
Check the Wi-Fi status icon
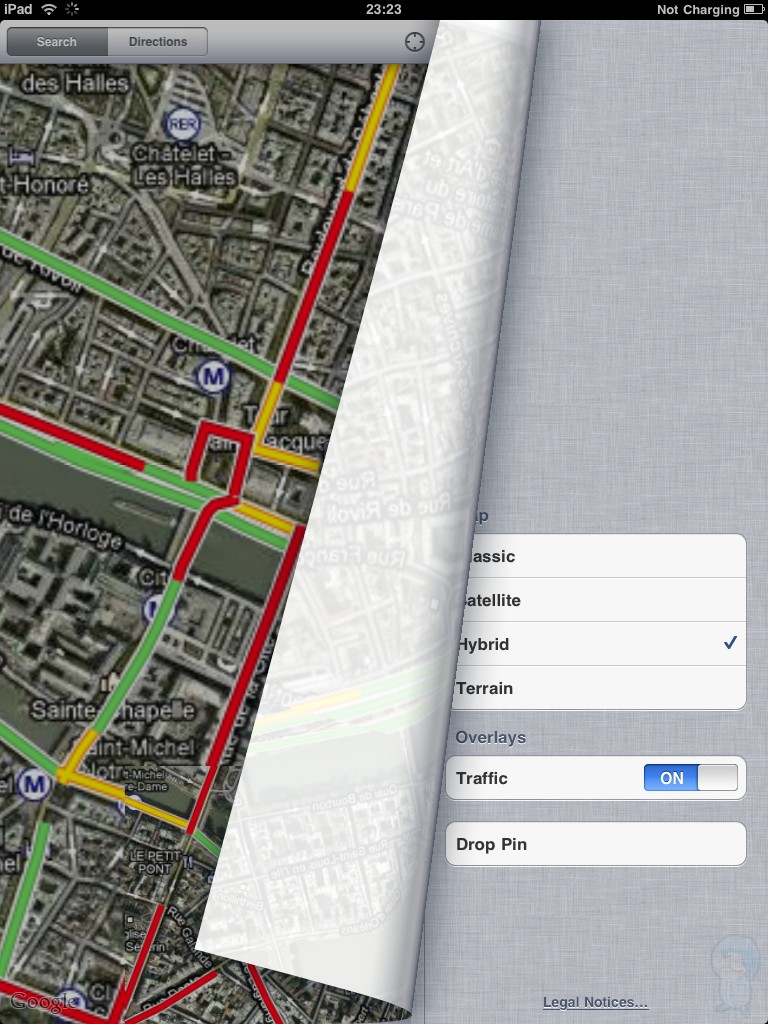tap(49, 9)
